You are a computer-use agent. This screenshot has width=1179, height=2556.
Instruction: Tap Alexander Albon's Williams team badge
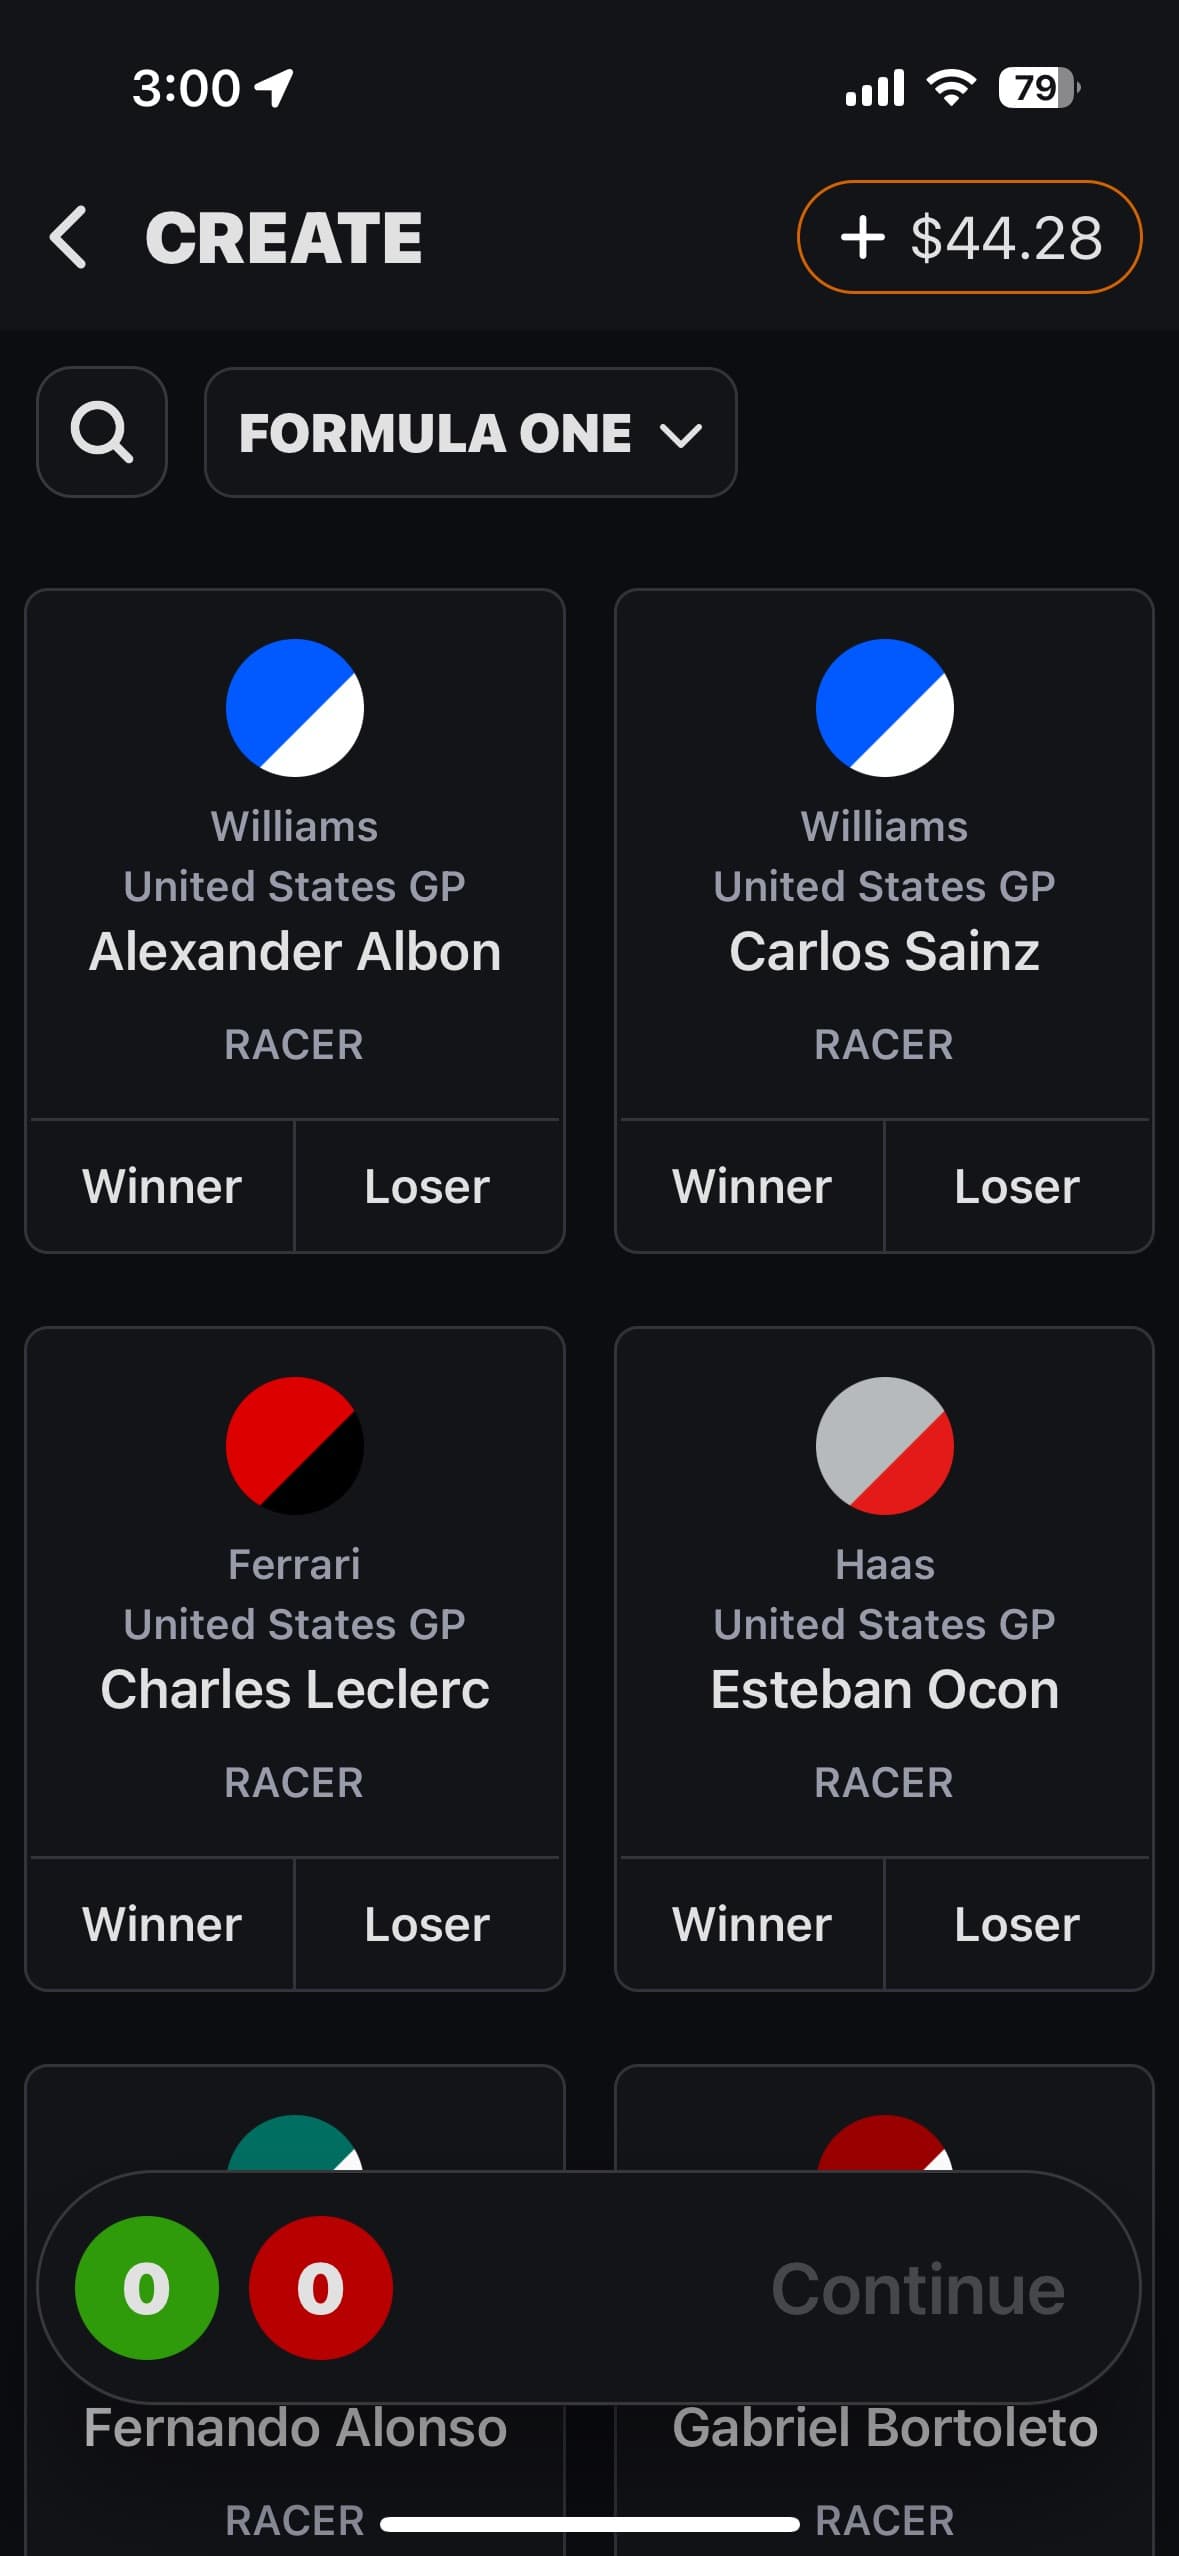pos(295,708)
